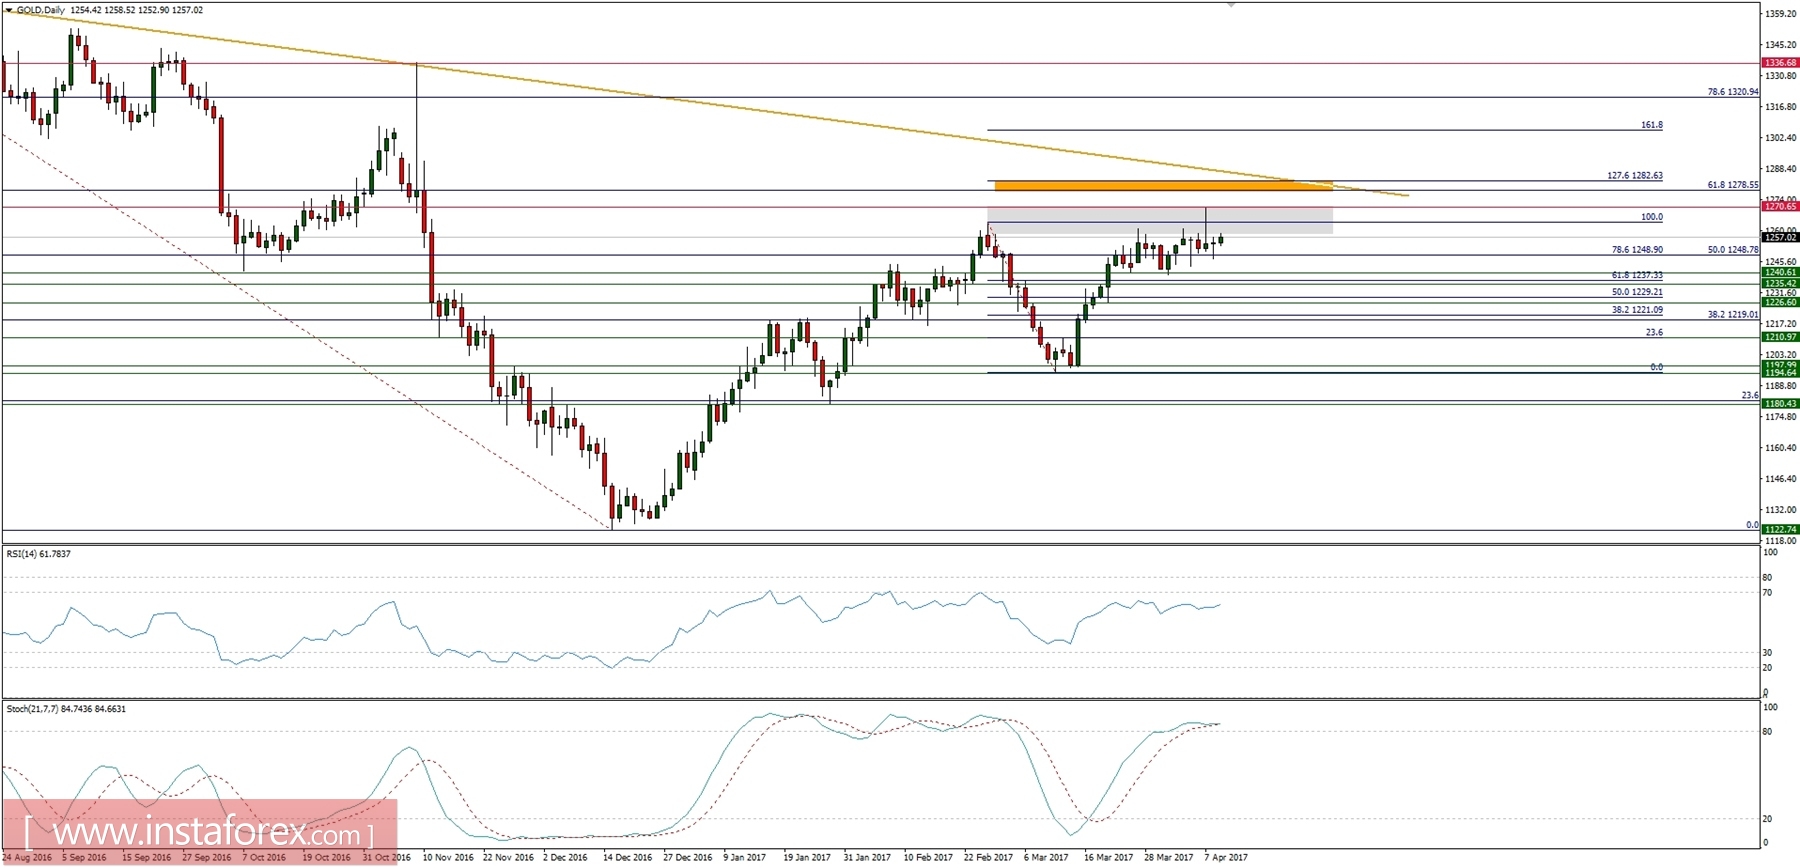Click the green 1240.61 price level tag
The image size is (1800, 868).
pos(1780,272)
